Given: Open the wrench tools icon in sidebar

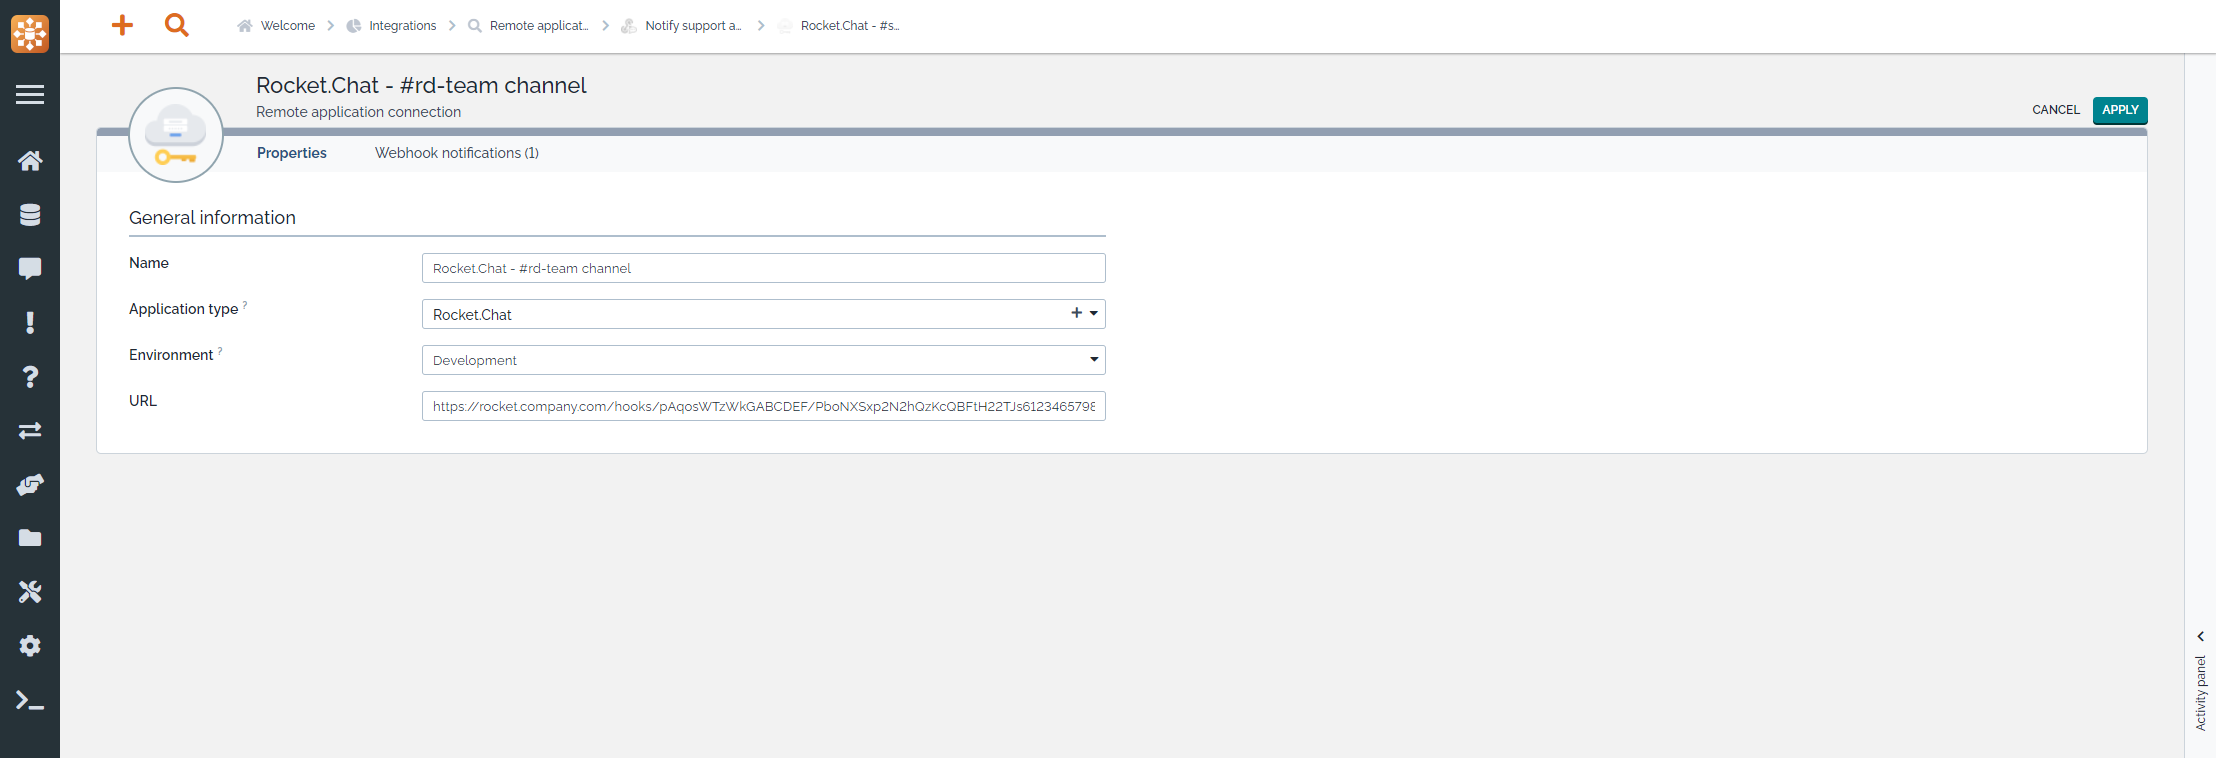Looking at the screenshot, I should (30, 592).
